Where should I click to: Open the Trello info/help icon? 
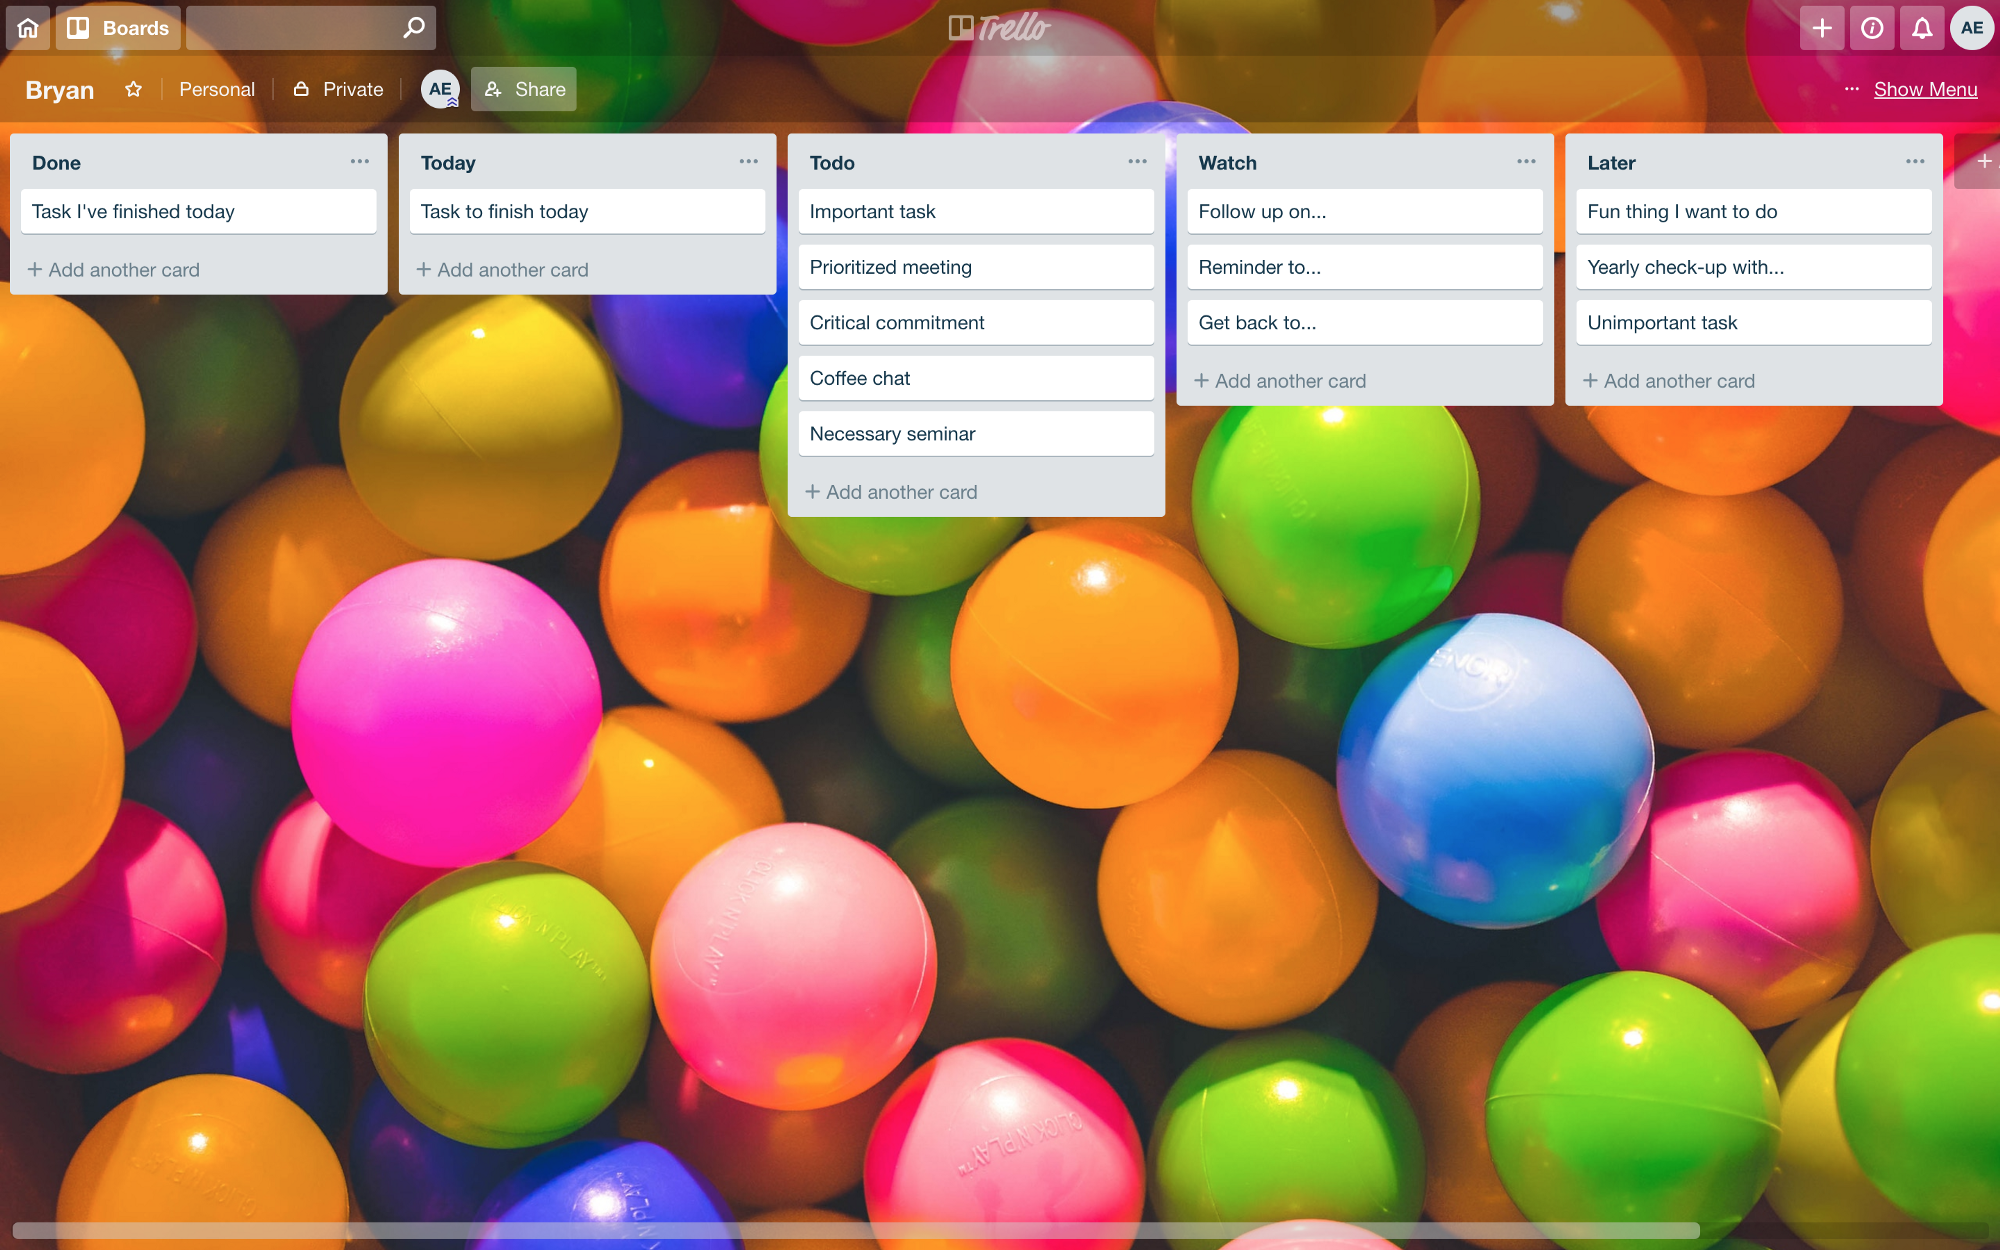click(1873, 27)
